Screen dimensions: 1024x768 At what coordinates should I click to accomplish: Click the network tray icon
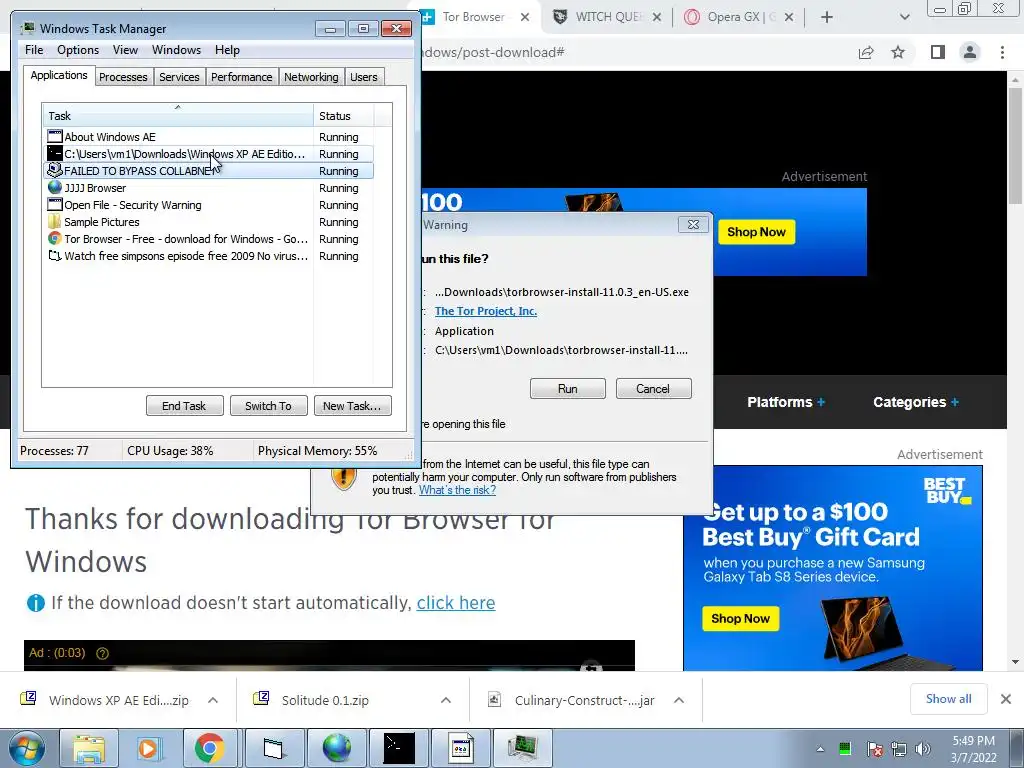pyautogui.click(x=899, y=749)
